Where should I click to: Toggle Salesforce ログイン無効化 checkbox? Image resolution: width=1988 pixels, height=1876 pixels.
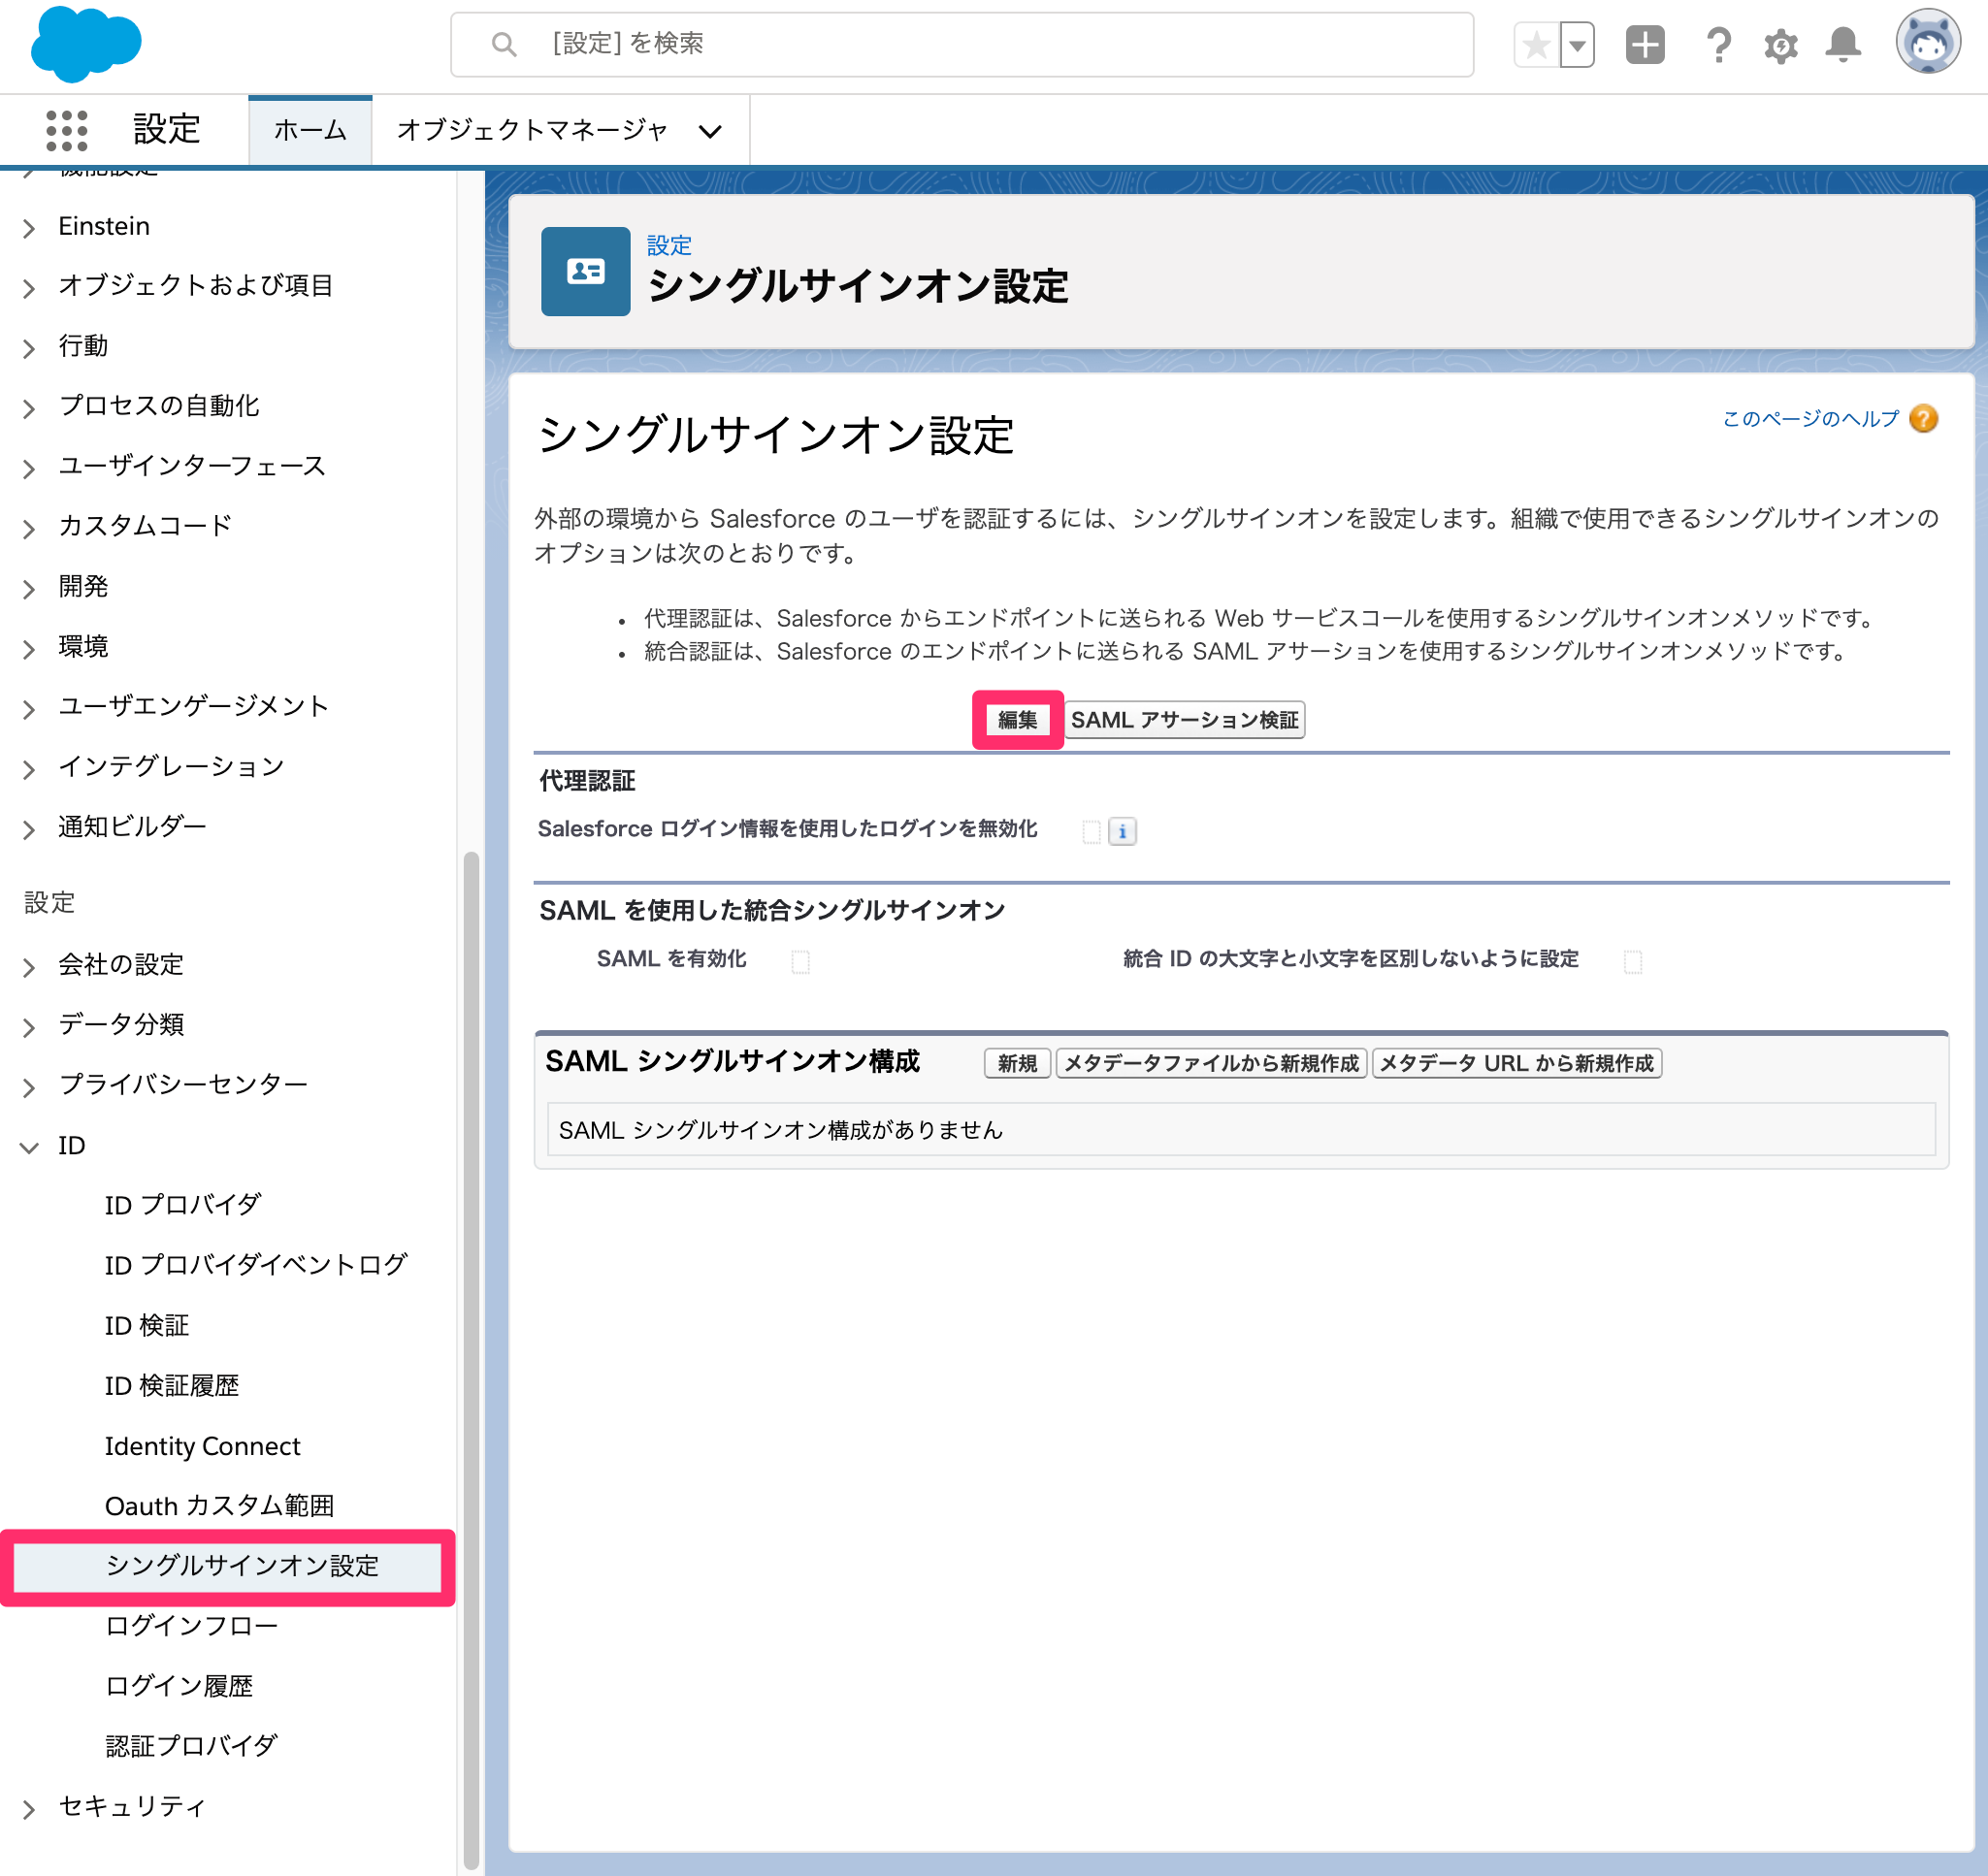coord(1091,831)
